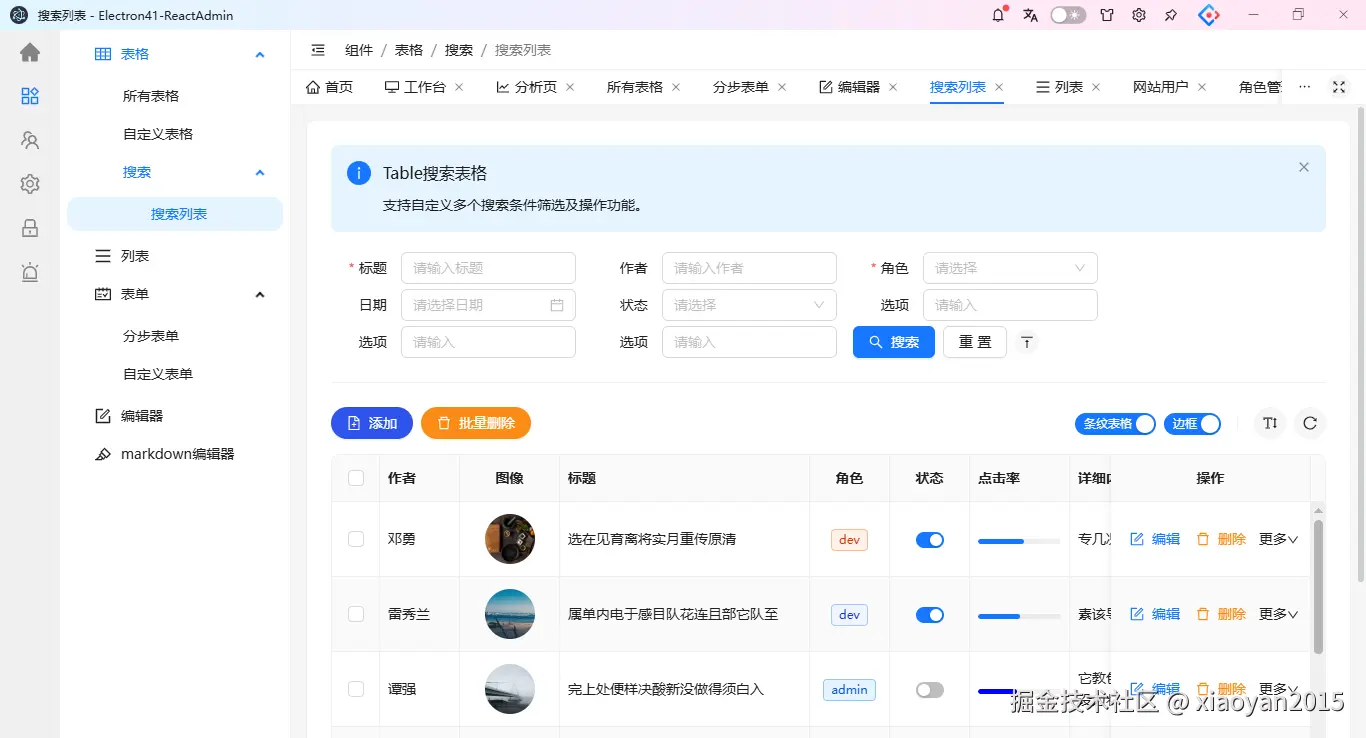This screenshot has width=1366, height=738.
Task: Toggle the 条纹表格 switch
Action: pyautogui.click(x=1115, y=424)
